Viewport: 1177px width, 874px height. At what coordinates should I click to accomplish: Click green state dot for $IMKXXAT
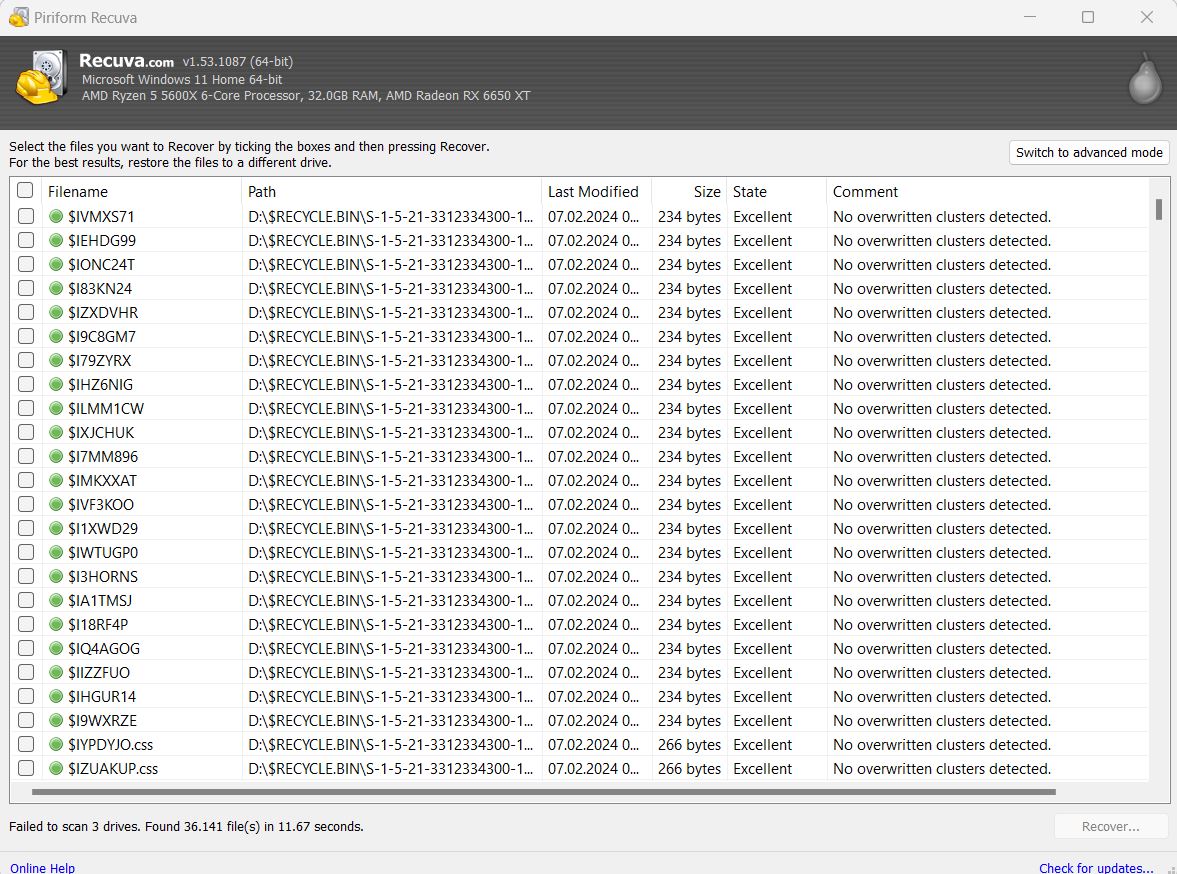pos(56,481)
